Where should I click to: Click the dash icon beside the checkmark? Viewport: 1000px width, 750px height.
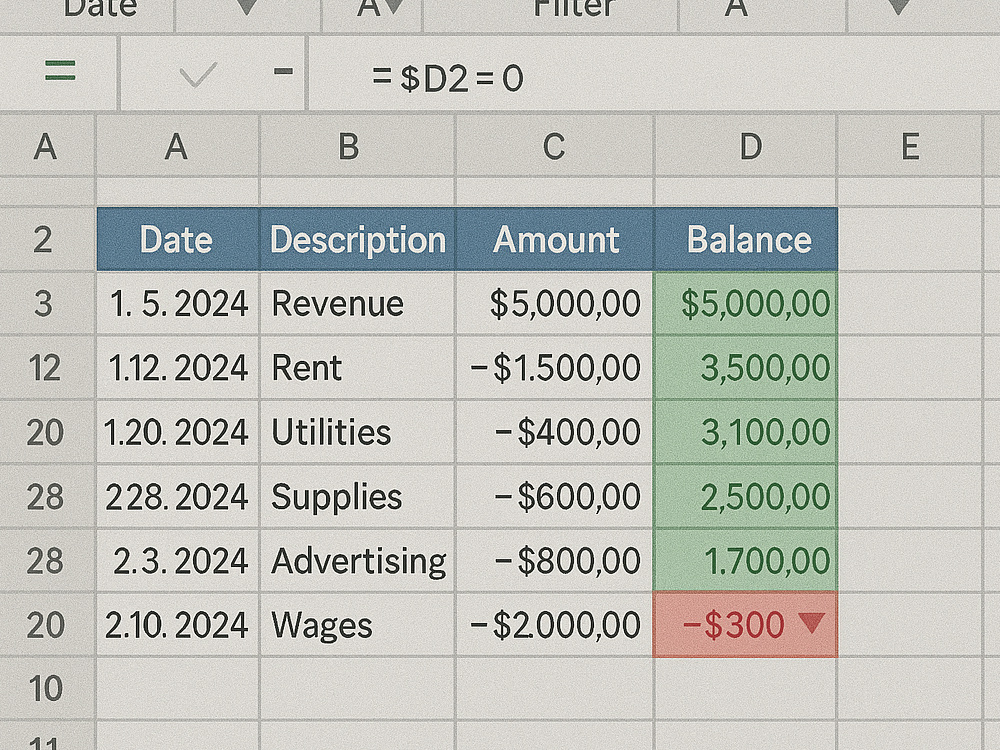283,71
